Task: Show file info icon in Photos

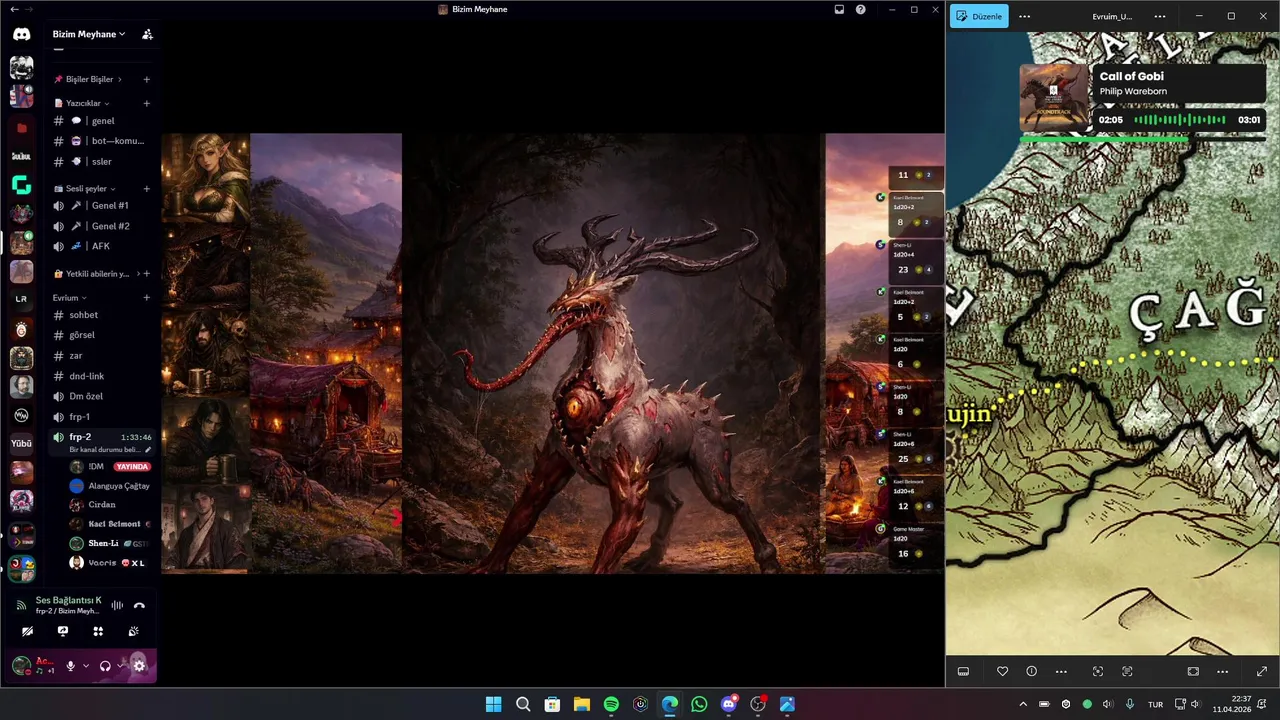Action: tap(1031, 671)
